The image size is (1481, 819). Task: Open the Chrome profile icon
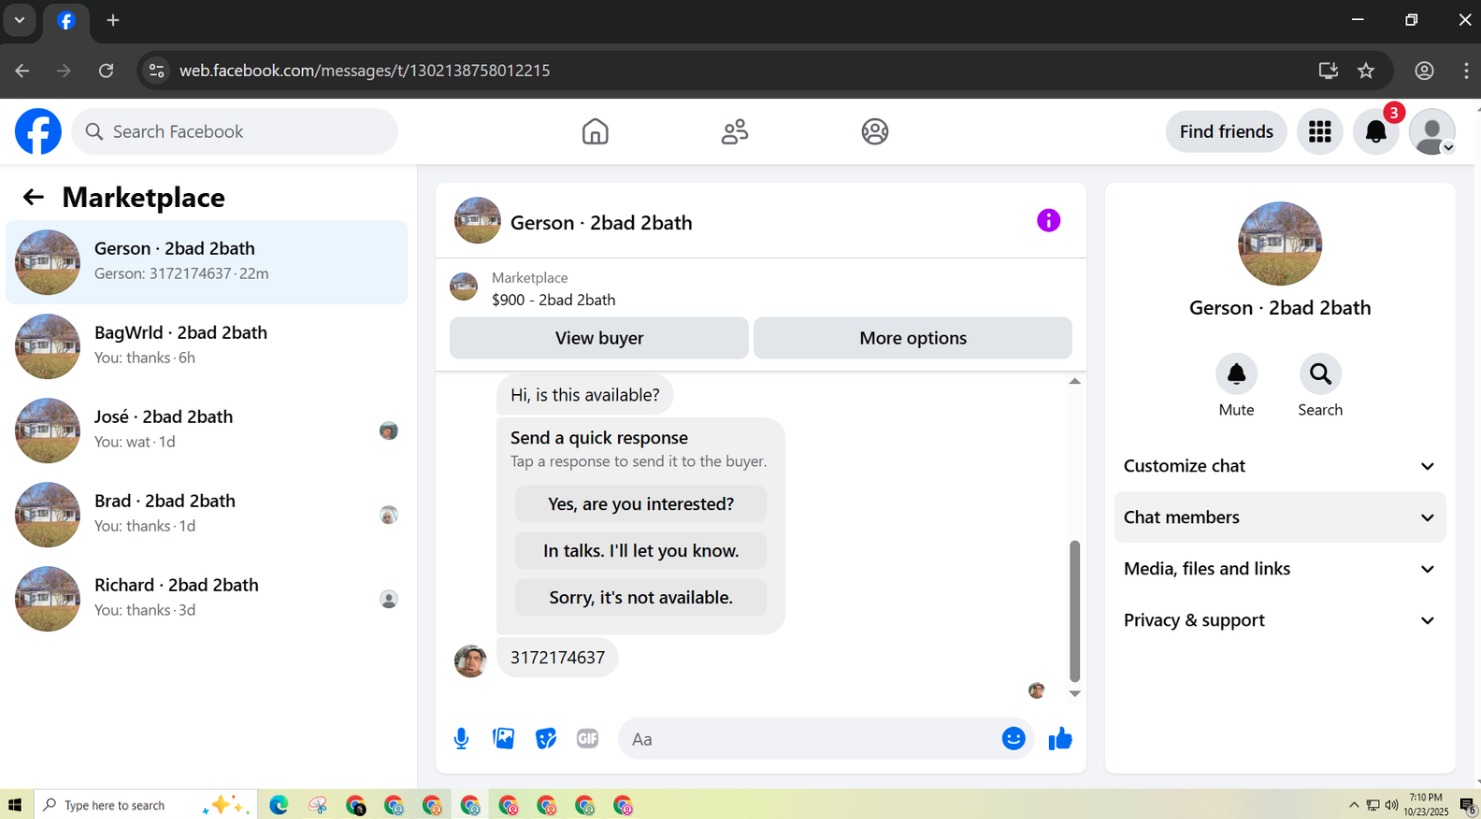point(1424,70)
